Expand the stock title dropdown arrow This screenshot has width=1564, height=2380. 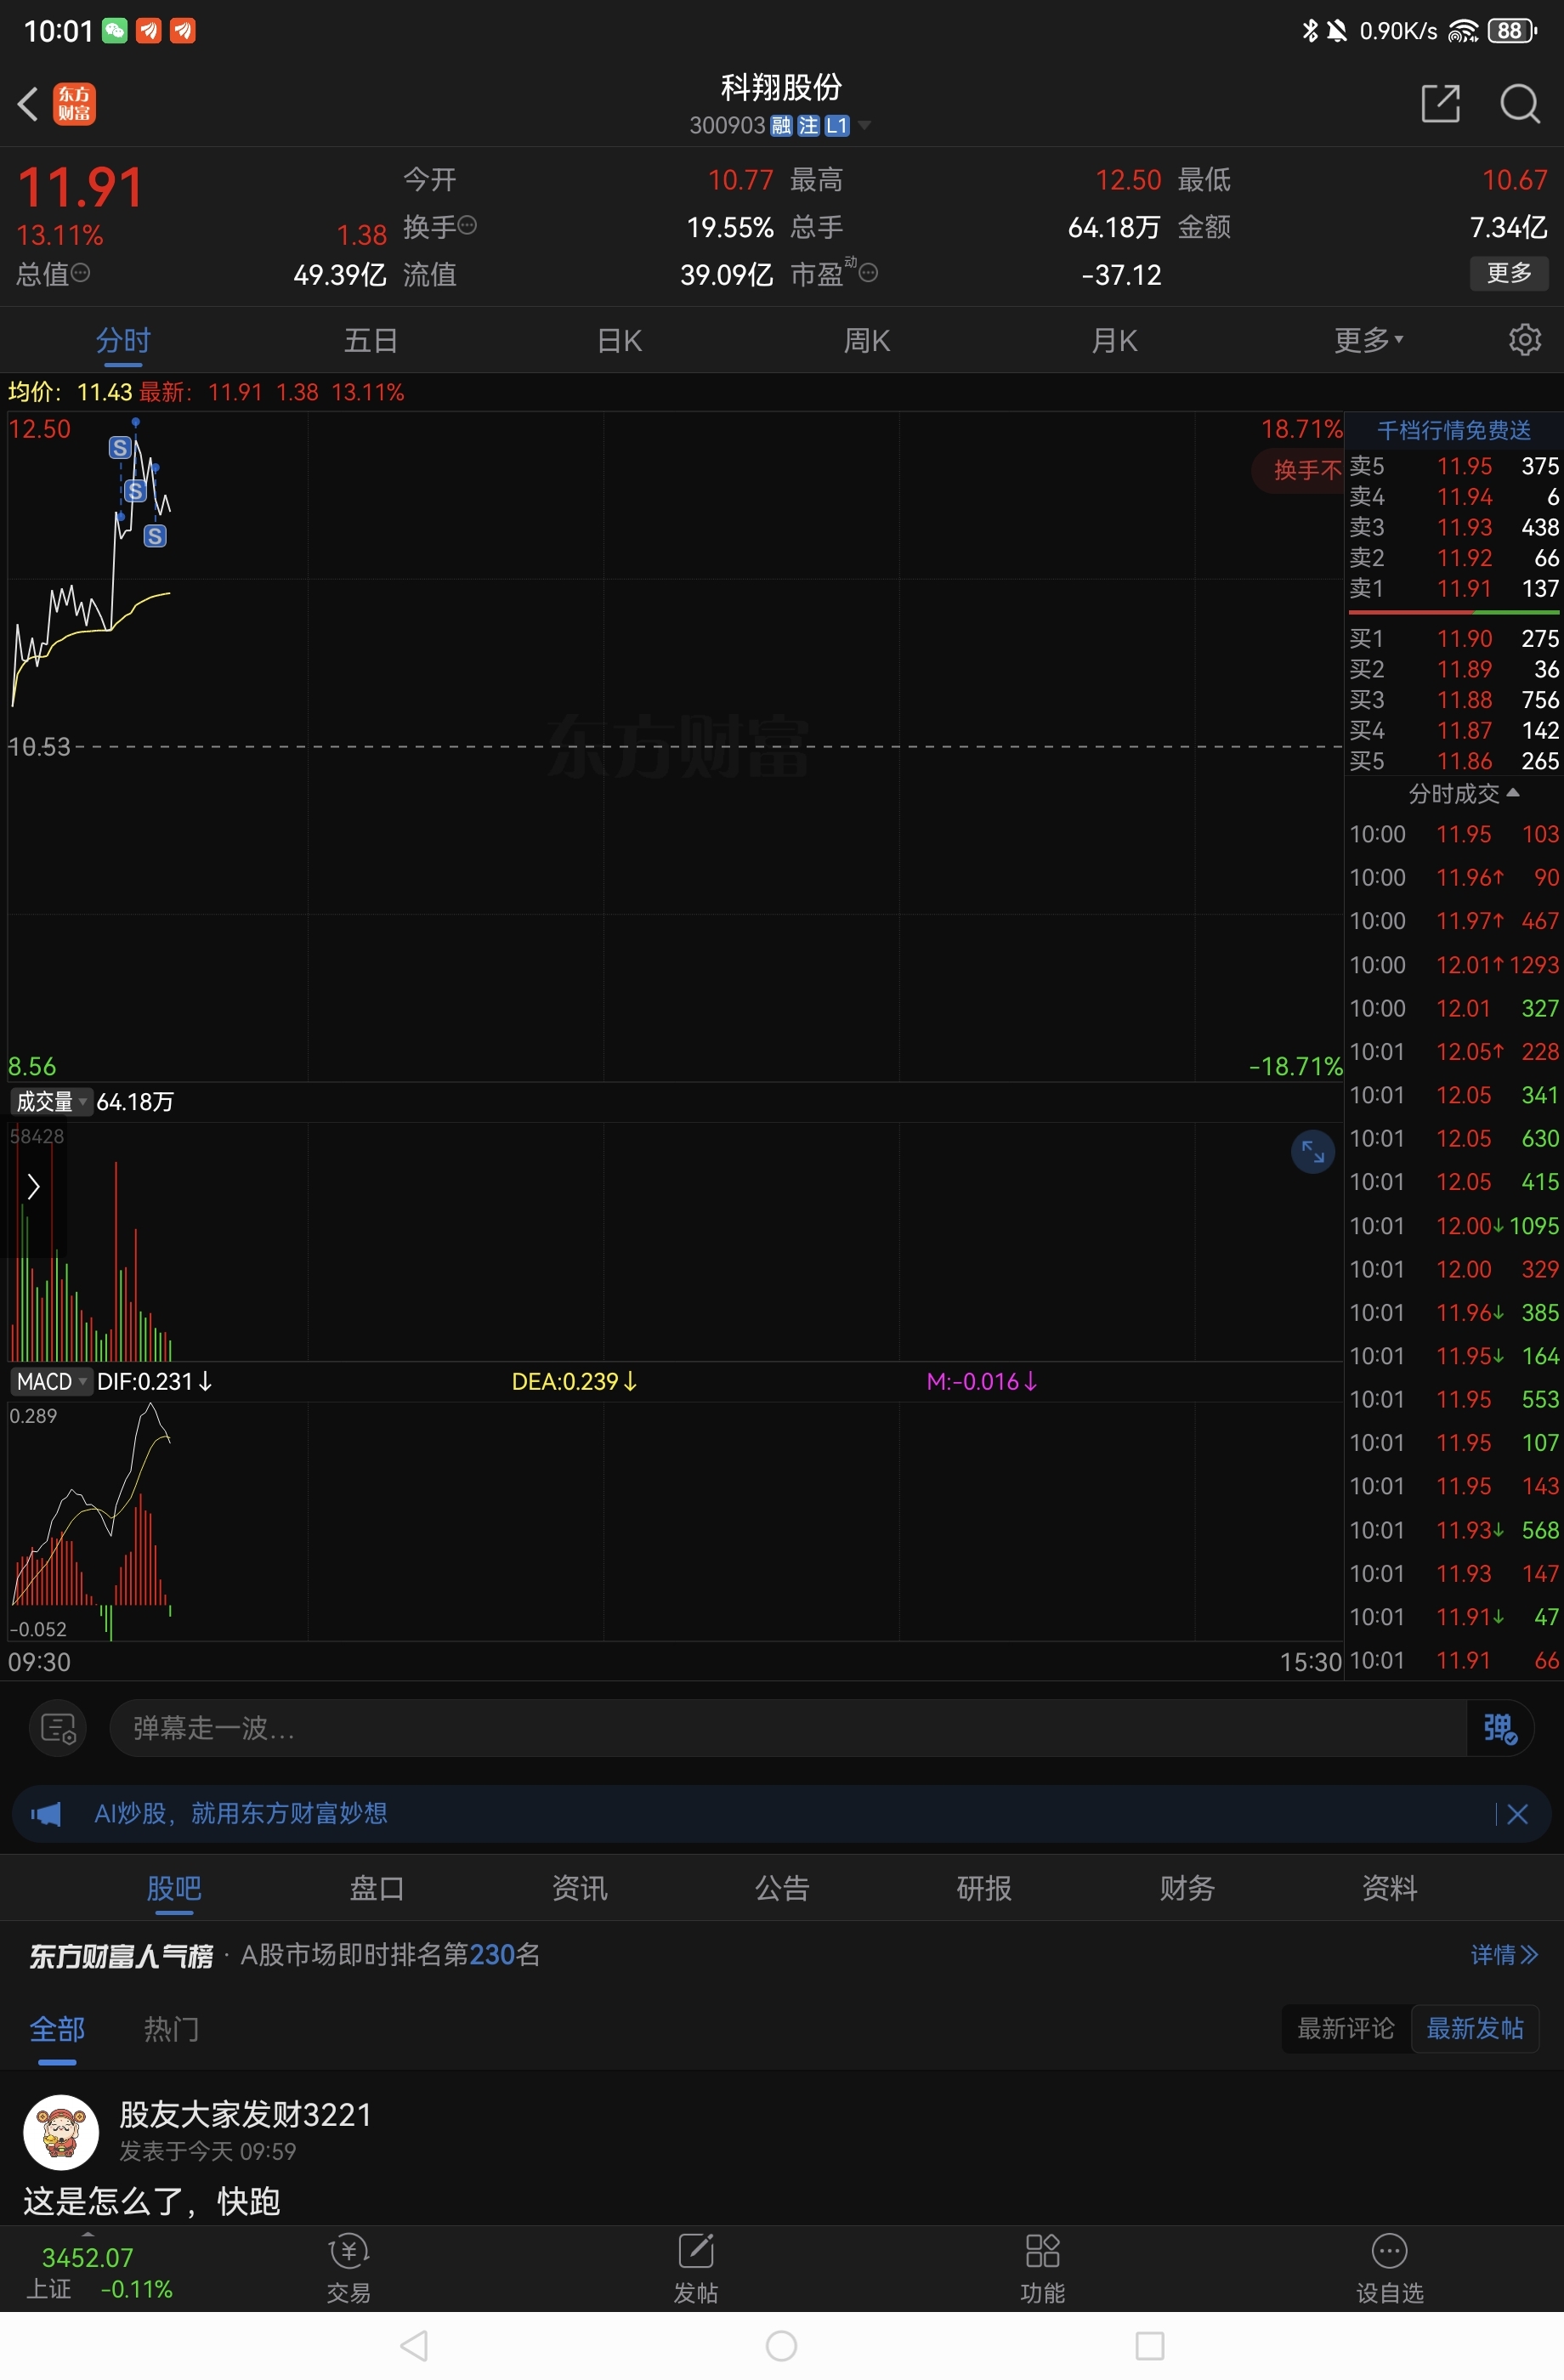pos(865,126)
